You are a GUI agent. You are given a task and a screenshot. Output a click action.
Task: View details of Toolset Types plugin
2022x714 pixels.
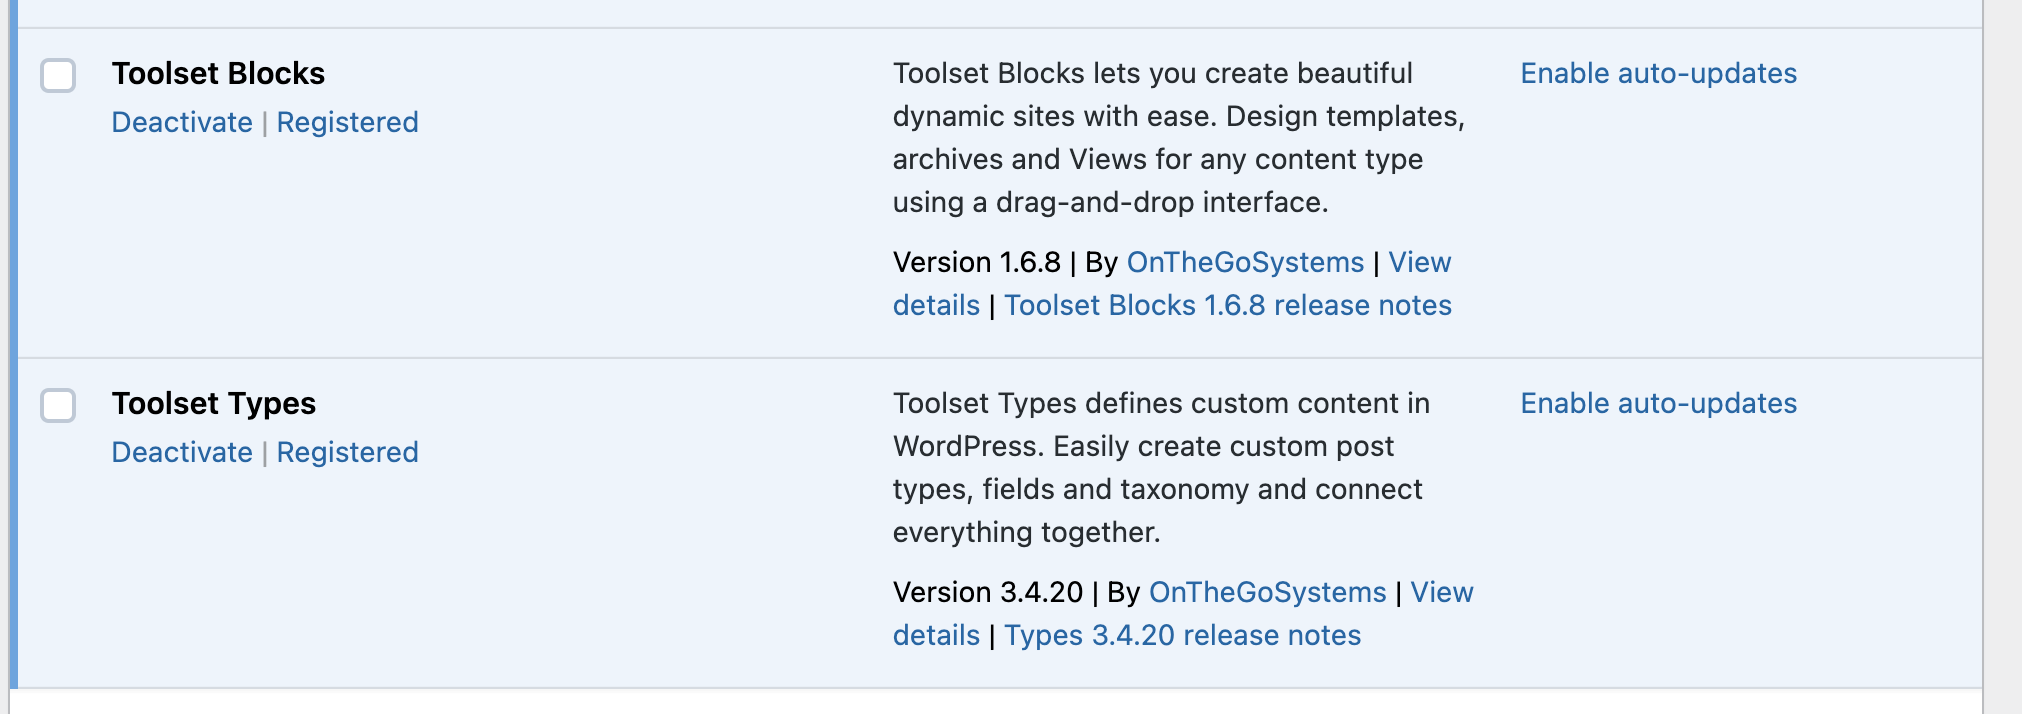coord(1441,592)
